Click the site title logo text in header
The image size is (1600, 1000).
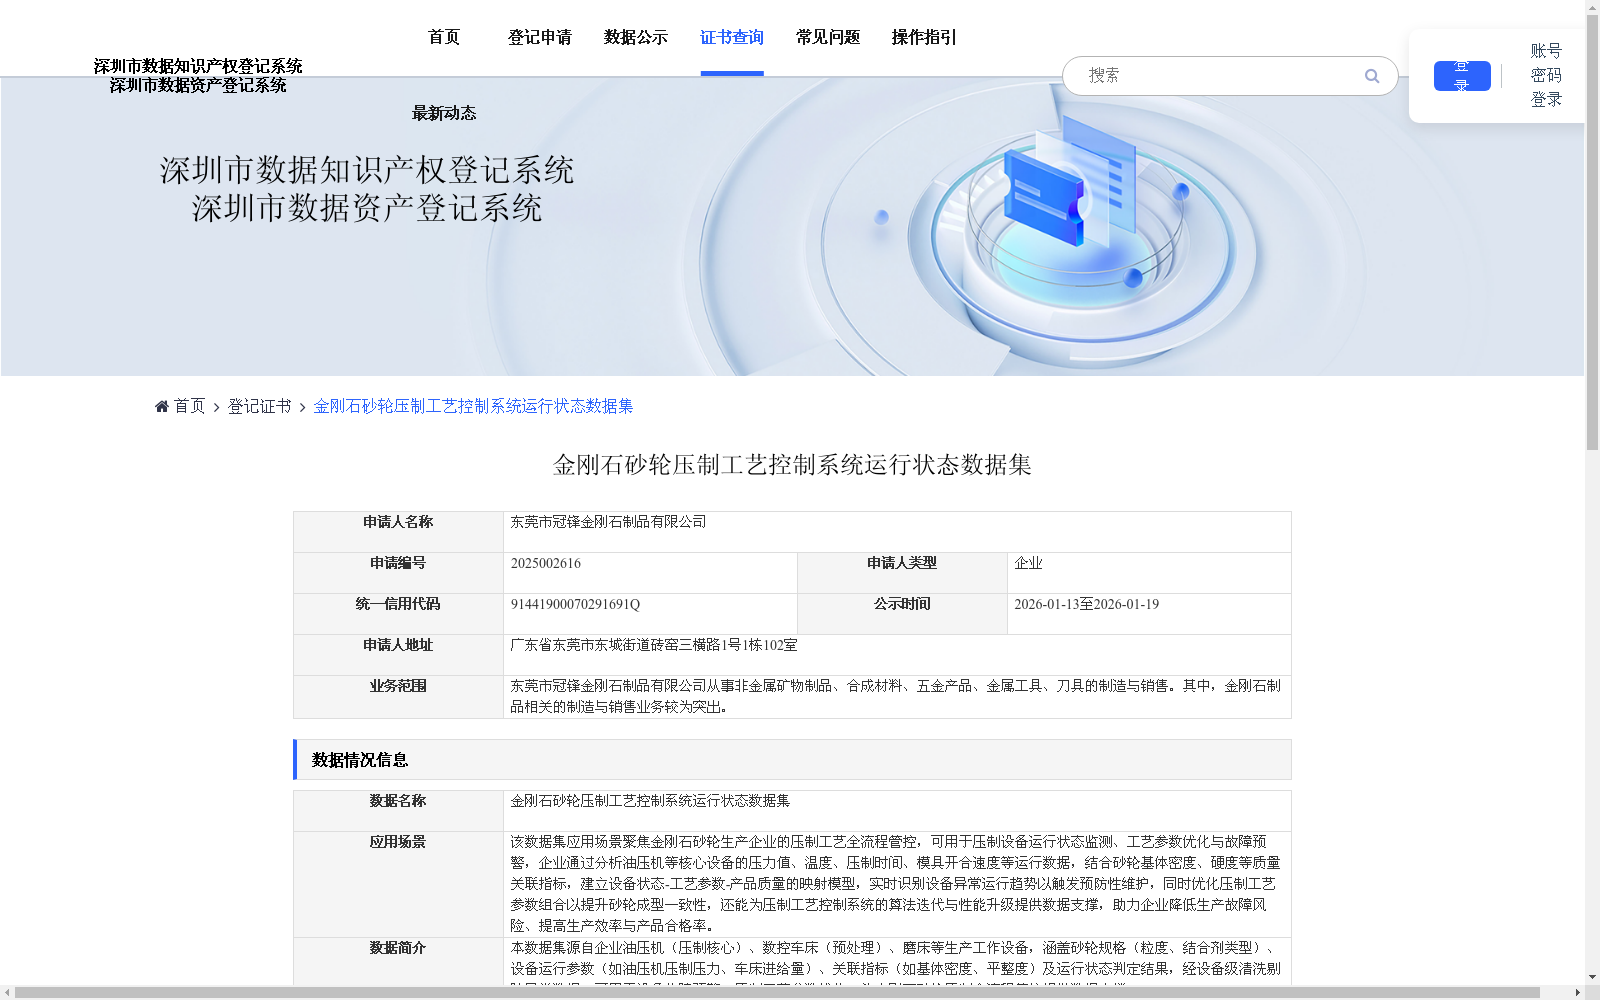198,76
